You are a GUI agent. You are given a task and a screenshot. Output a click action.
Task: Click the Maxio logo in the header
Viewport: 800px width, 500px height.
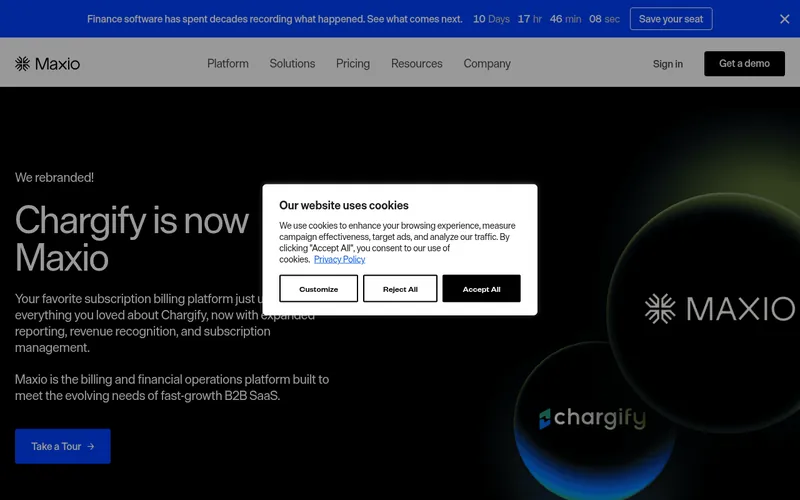pyautogui.click(x=47, y=64)
